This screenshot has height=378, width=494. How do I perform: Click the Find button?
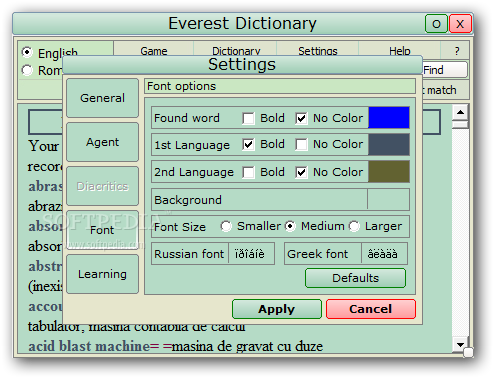click(445, 70)
